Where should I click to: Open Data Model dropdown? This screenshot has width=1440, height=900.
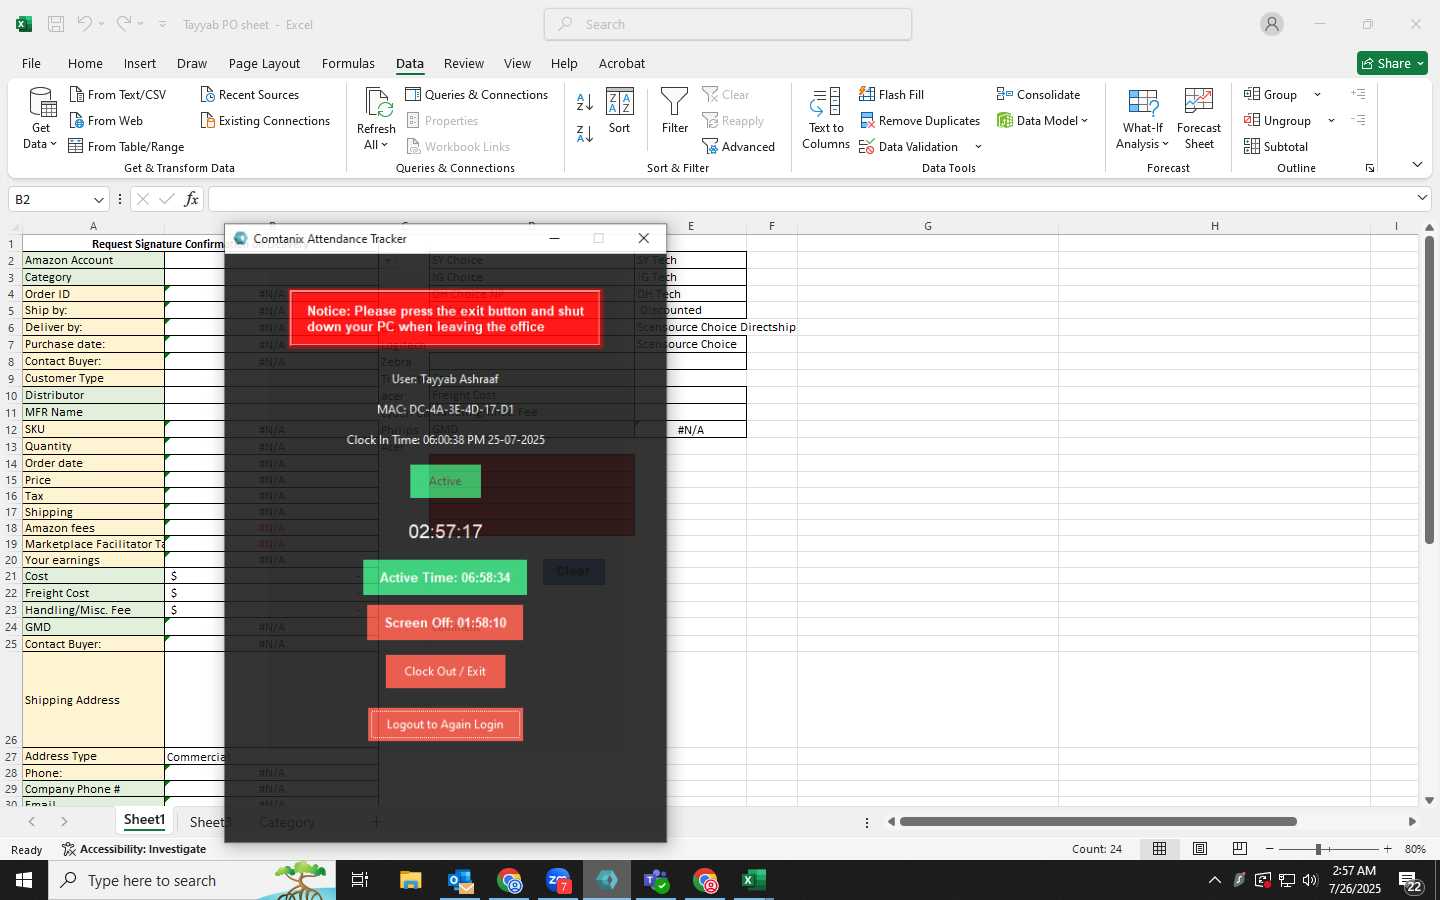1043,120
